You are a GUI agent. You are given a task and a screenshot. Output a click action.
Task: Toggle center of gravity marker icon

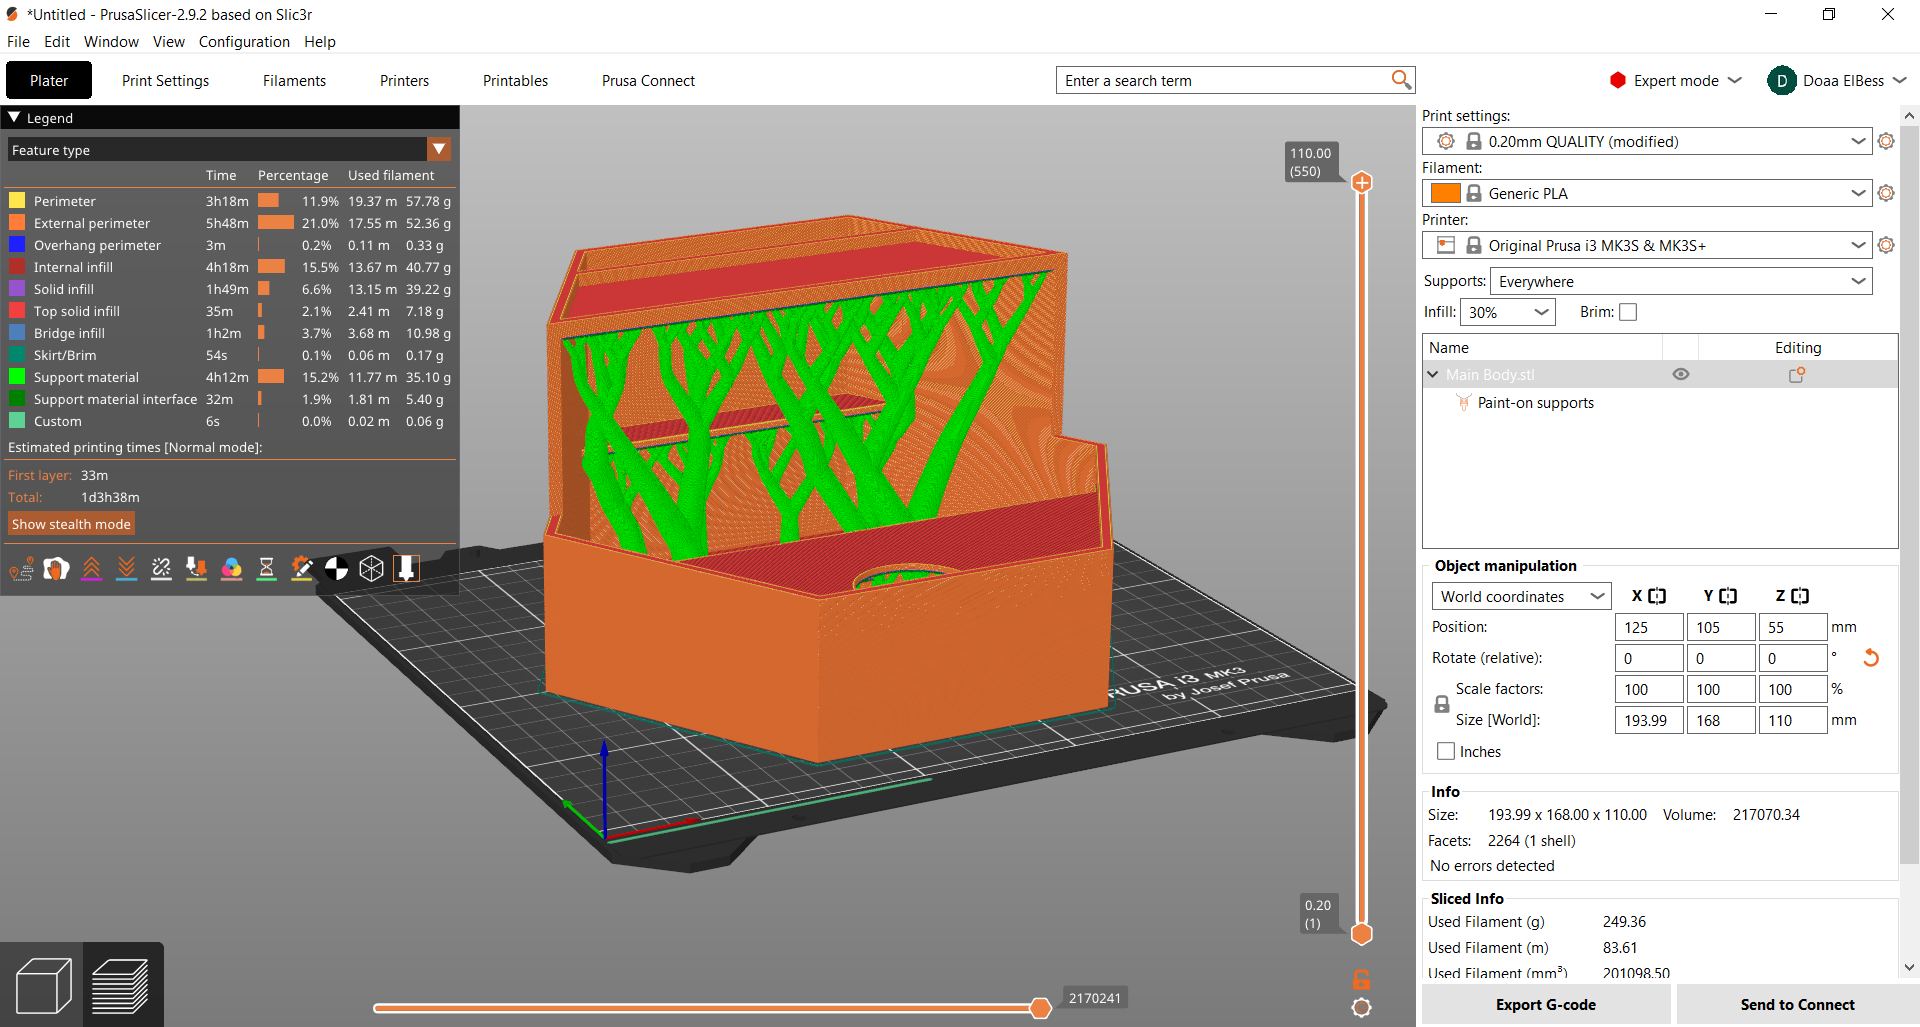coord(336,569)
